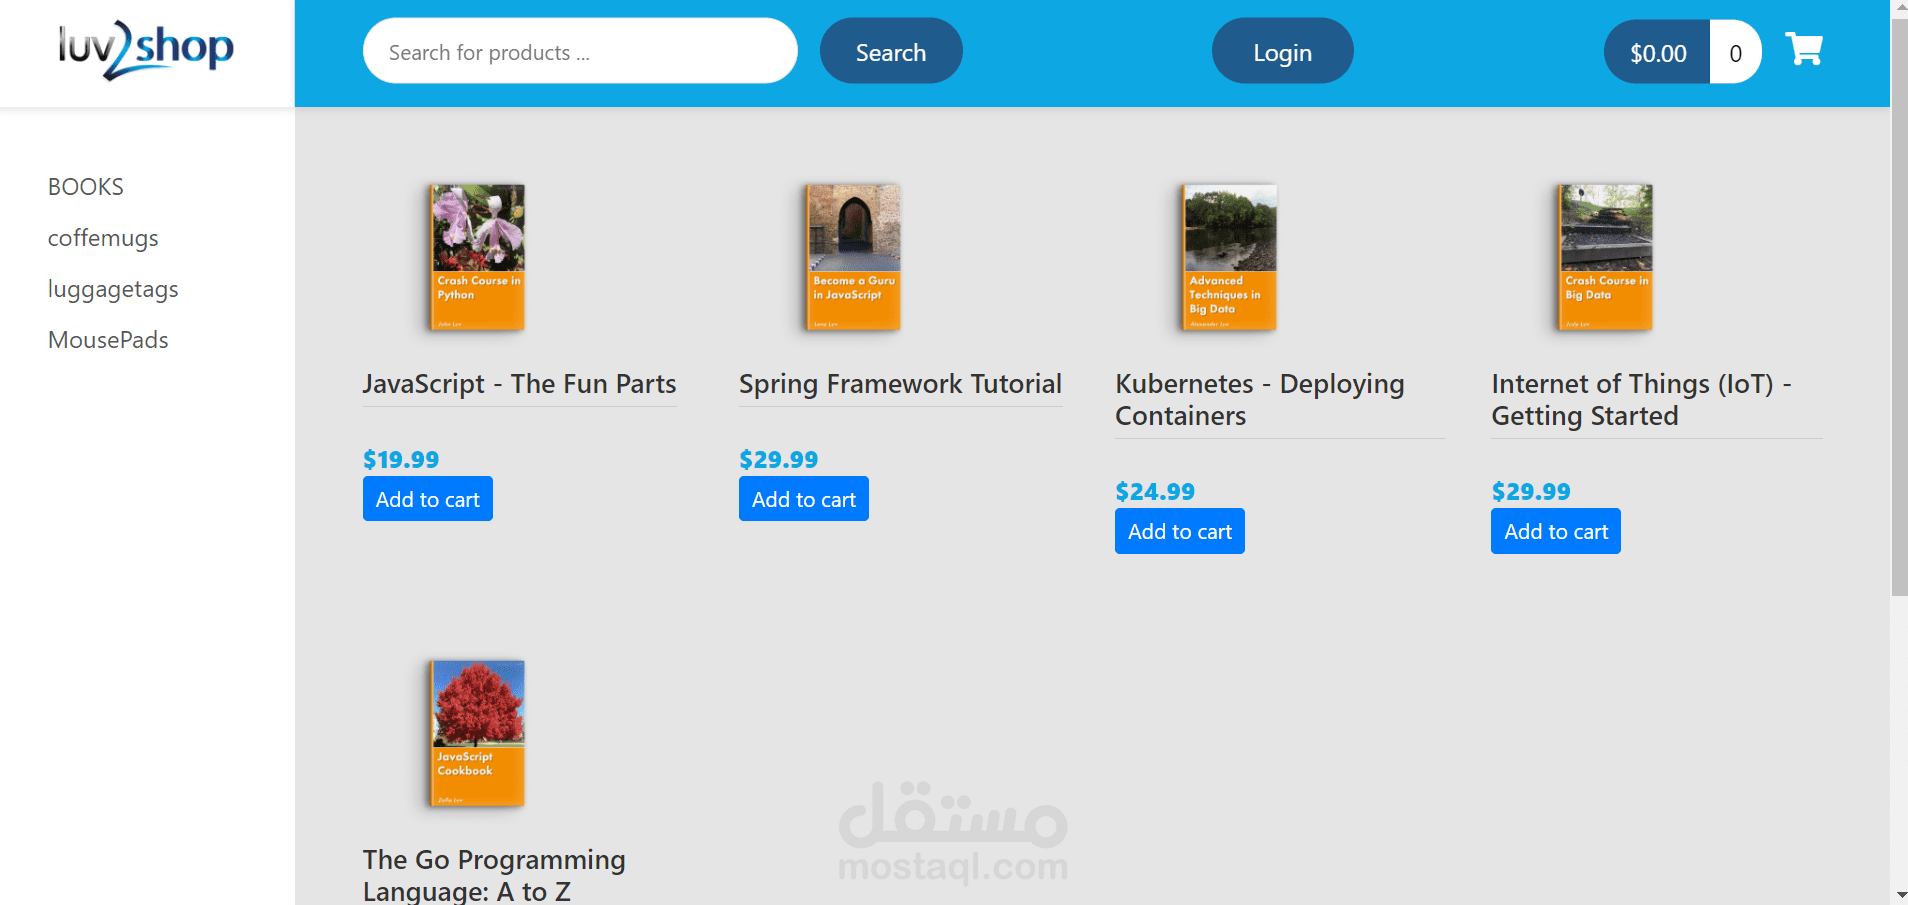Viewport: 1908px width, 905px height.
Task: Open the coffemugs category
Action: pyautogui.click(x=103, y=238)
